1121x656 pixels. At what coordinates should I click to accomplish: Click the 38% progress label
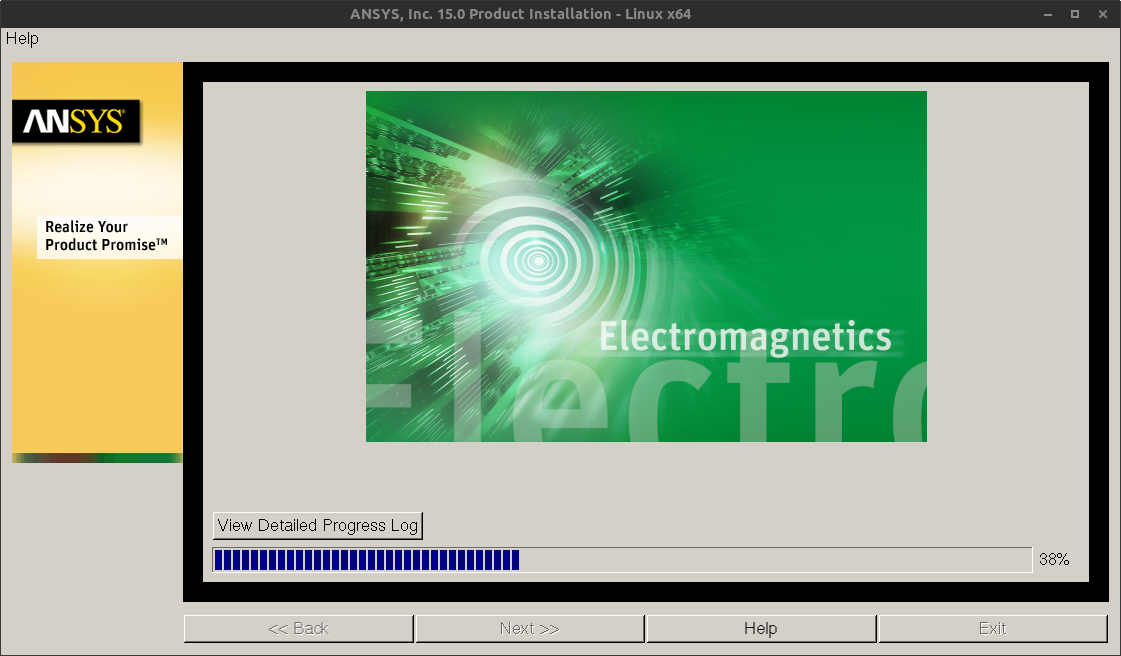[x=1054, y=560]
